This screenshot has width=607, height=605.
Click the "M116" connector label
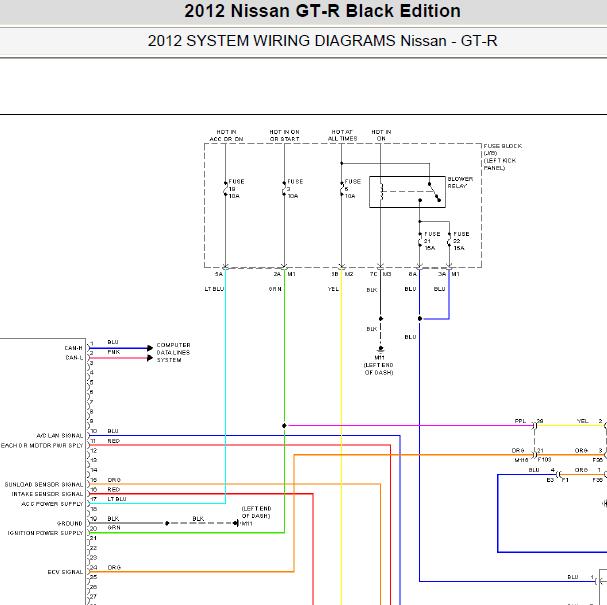click(521, 460)
